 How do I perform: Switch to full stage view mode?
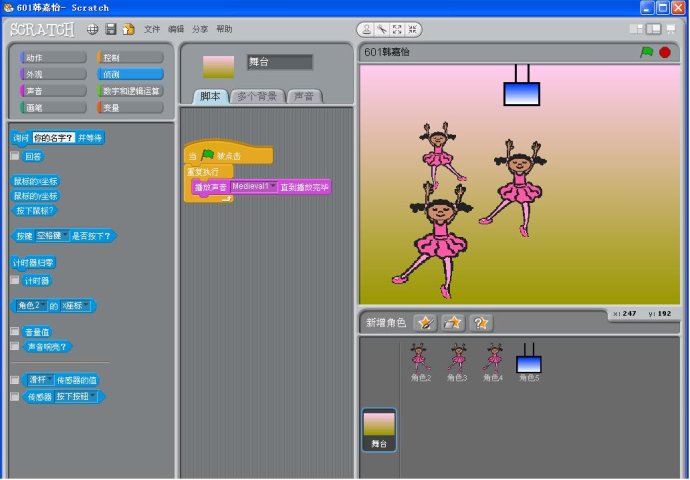click(x=653, y=29)
